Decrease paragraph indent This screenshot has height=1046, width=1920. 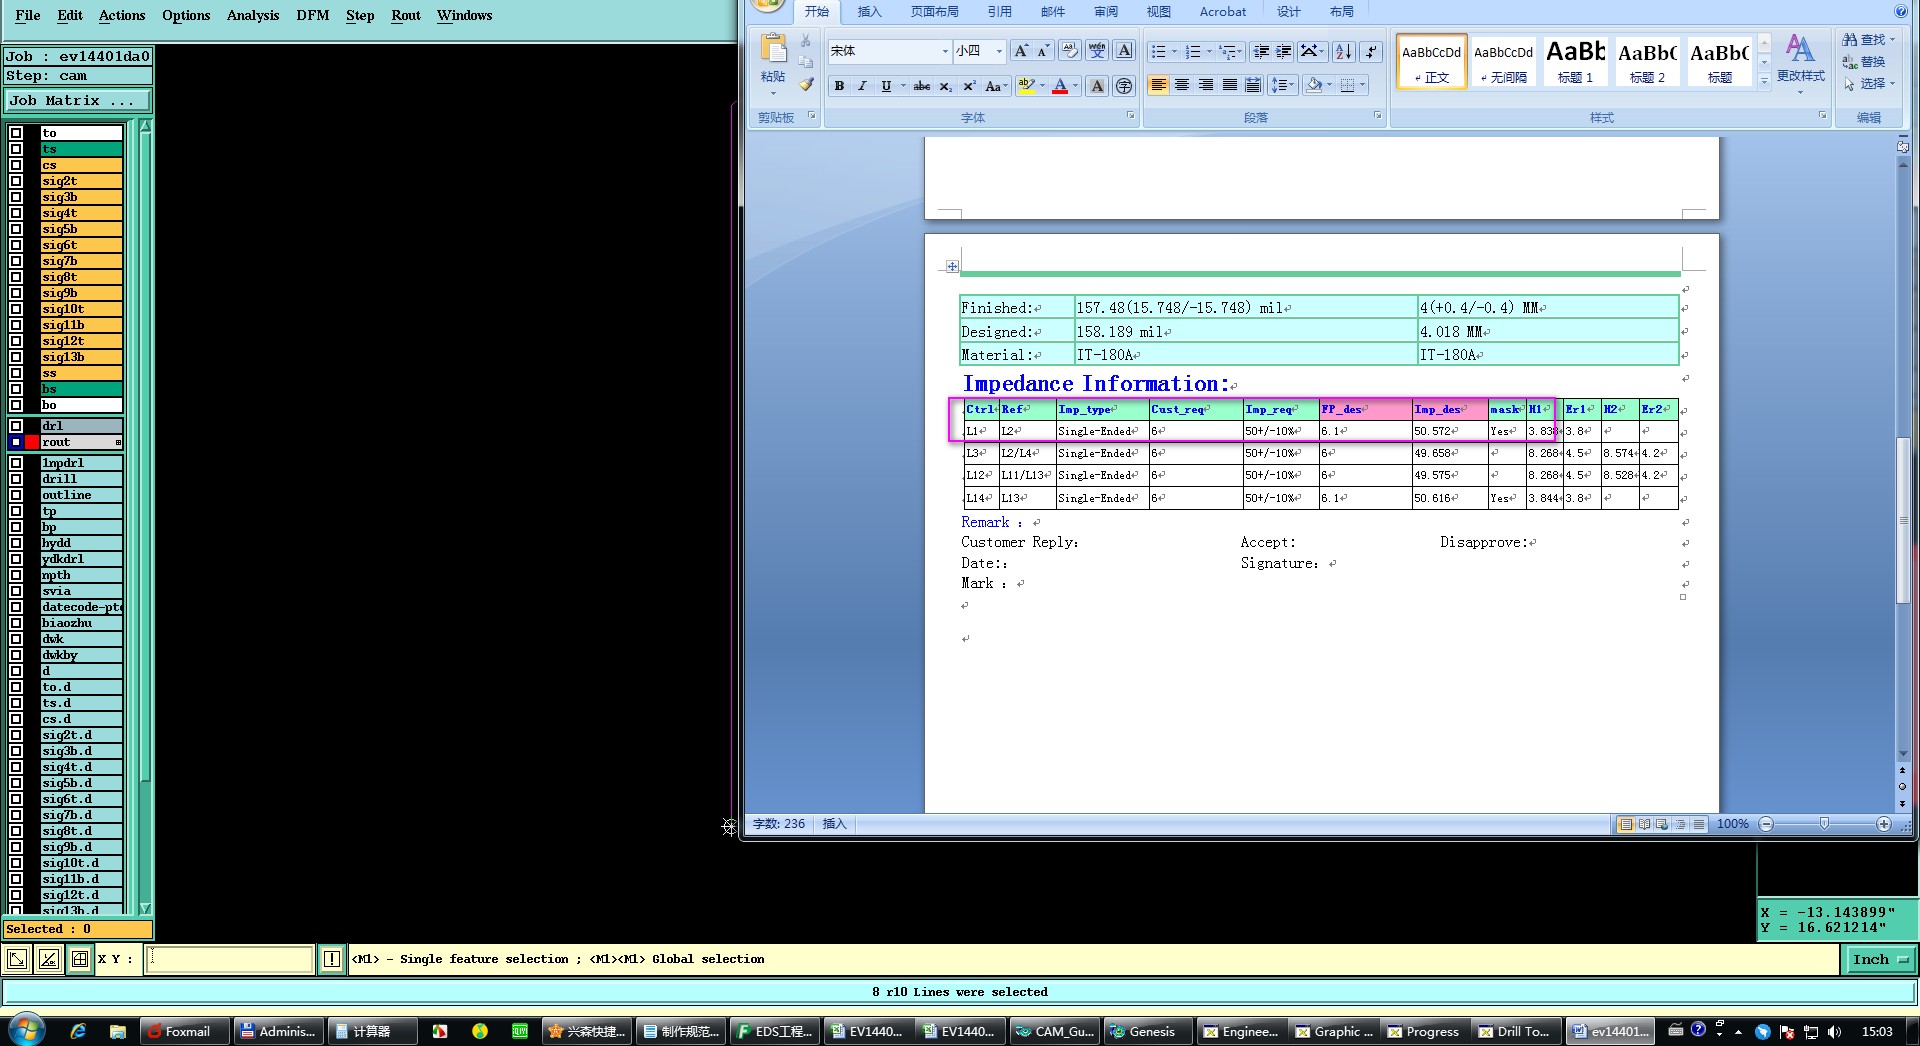(1262, 51)
